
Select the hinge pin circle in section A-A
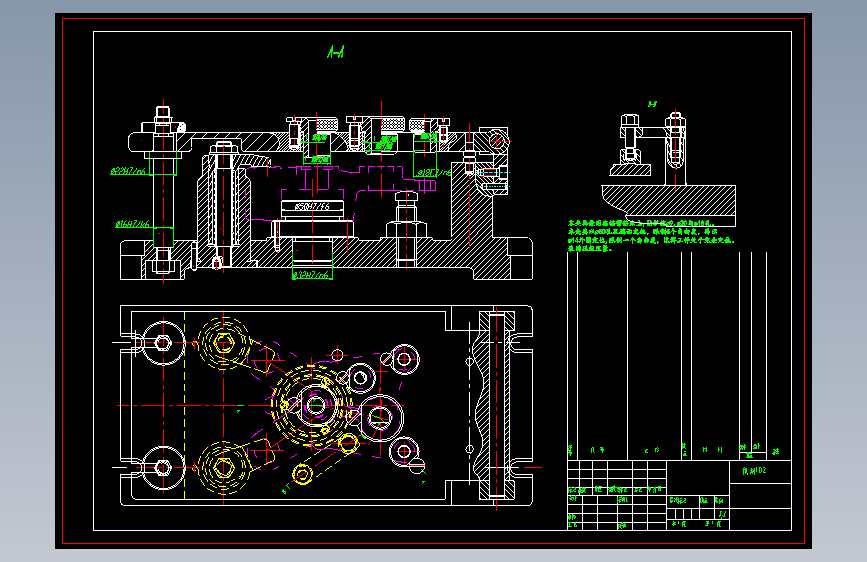coord(497,140)
